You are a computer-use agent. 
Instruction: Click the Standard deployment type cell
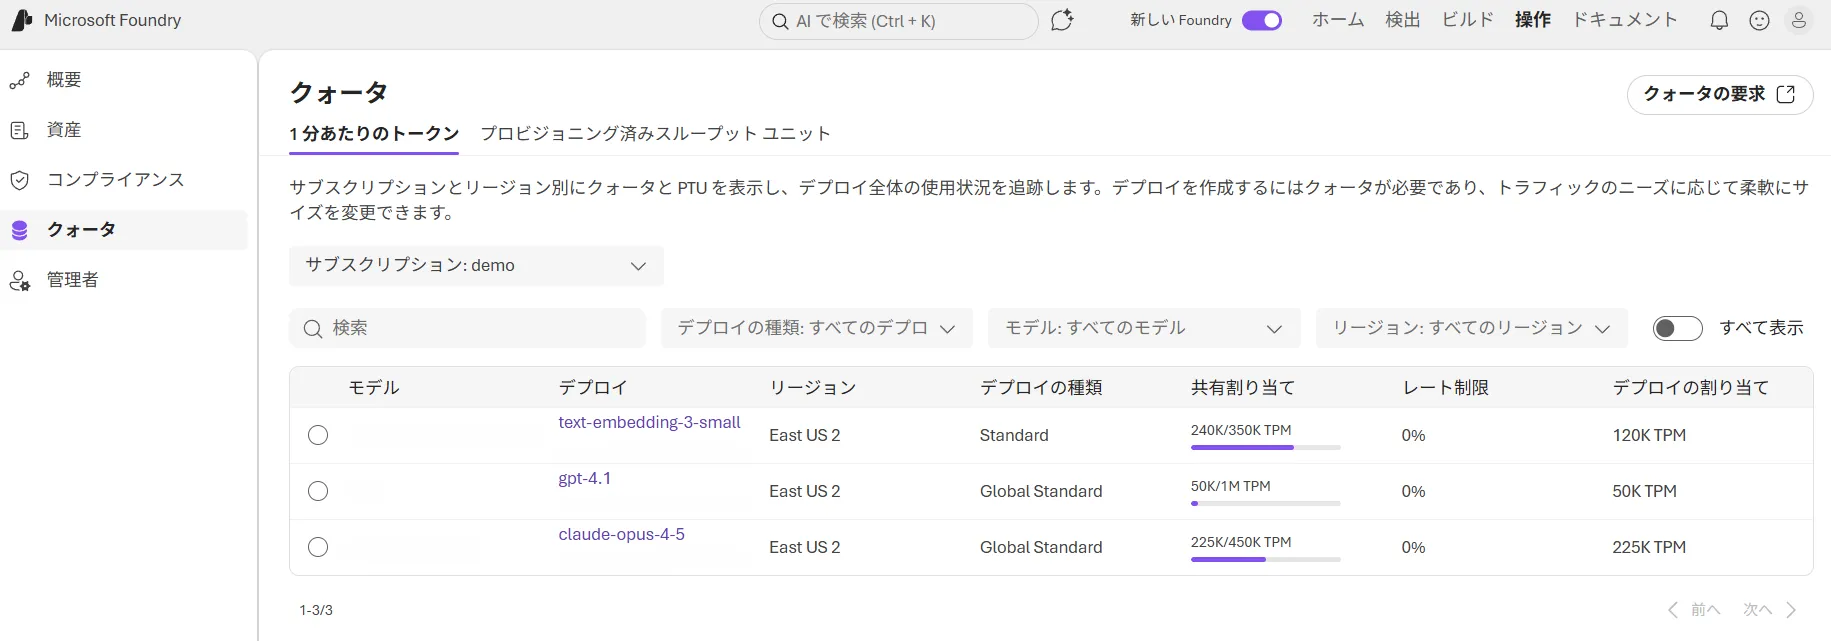point(1014,435)
